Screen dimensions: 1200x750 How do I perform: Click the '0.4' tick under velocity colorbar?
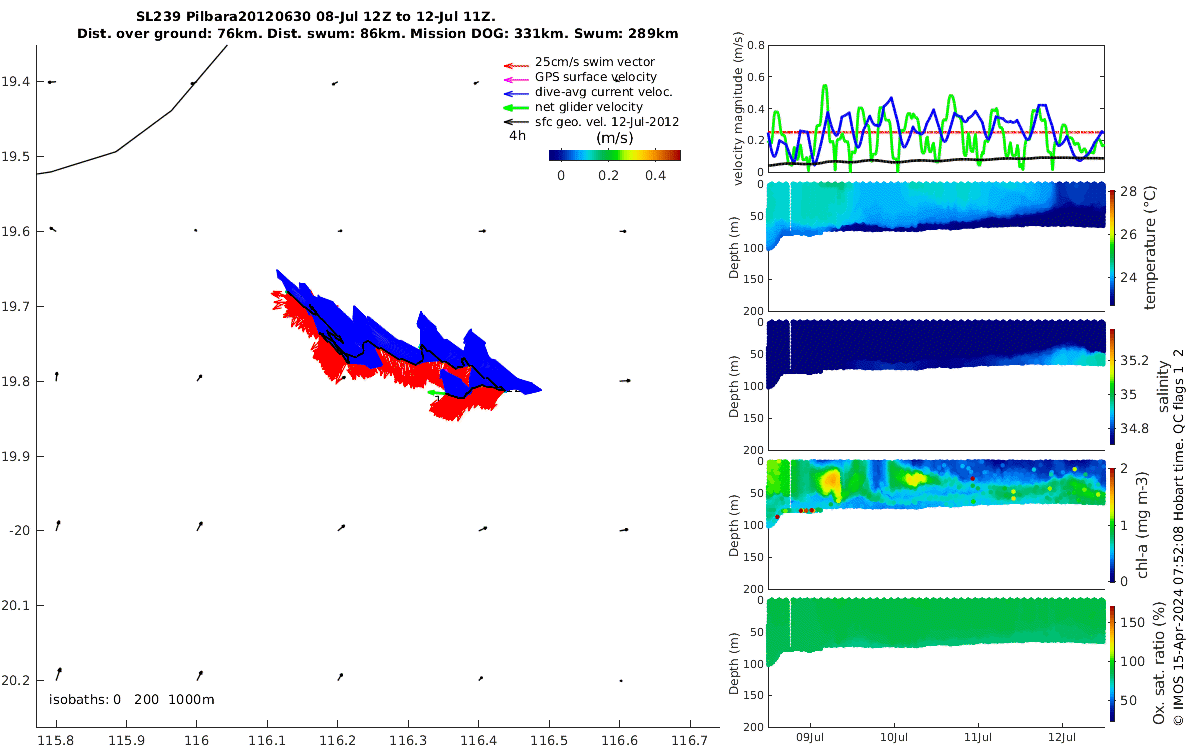coord(655,176)
